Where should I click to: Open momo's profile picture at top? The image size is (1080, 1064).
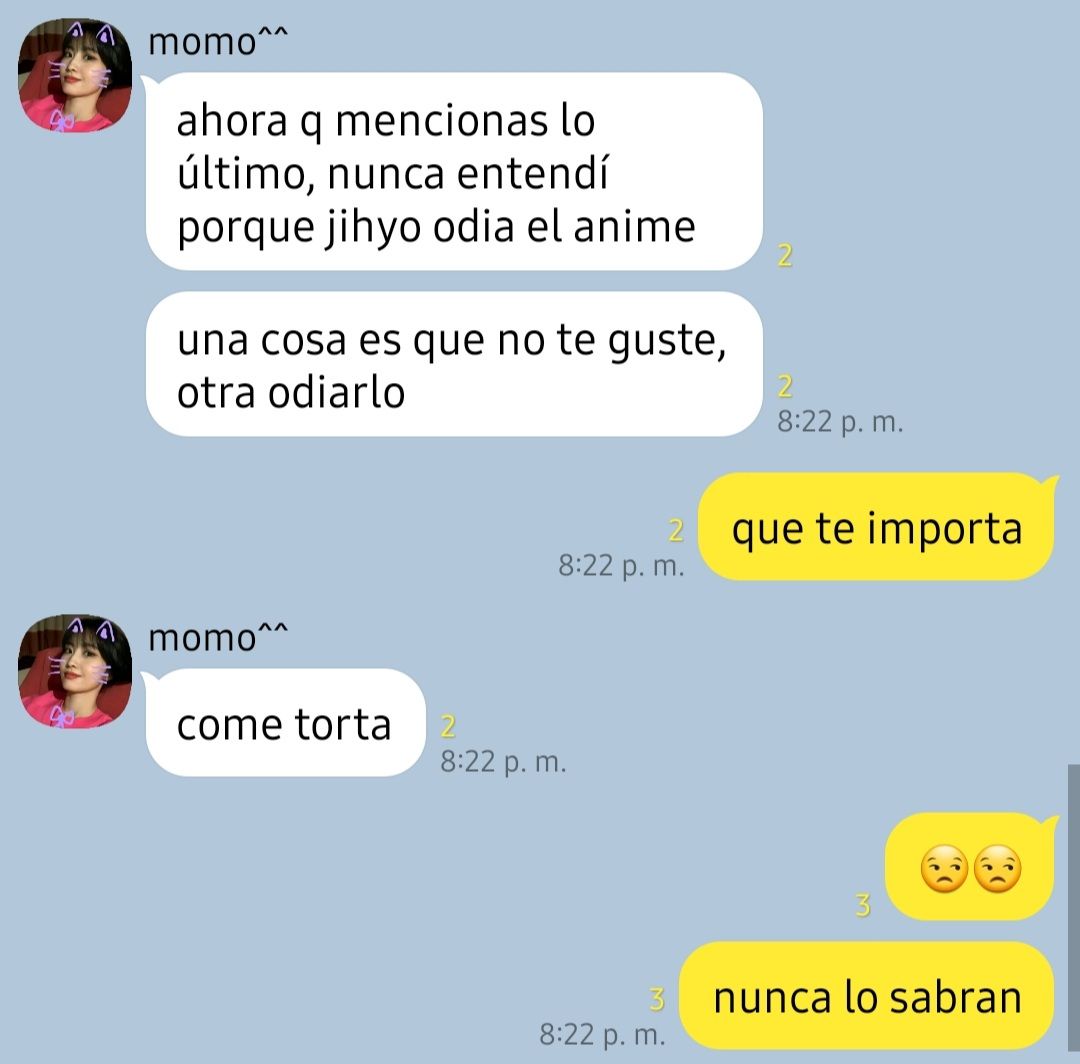point(74,75)
